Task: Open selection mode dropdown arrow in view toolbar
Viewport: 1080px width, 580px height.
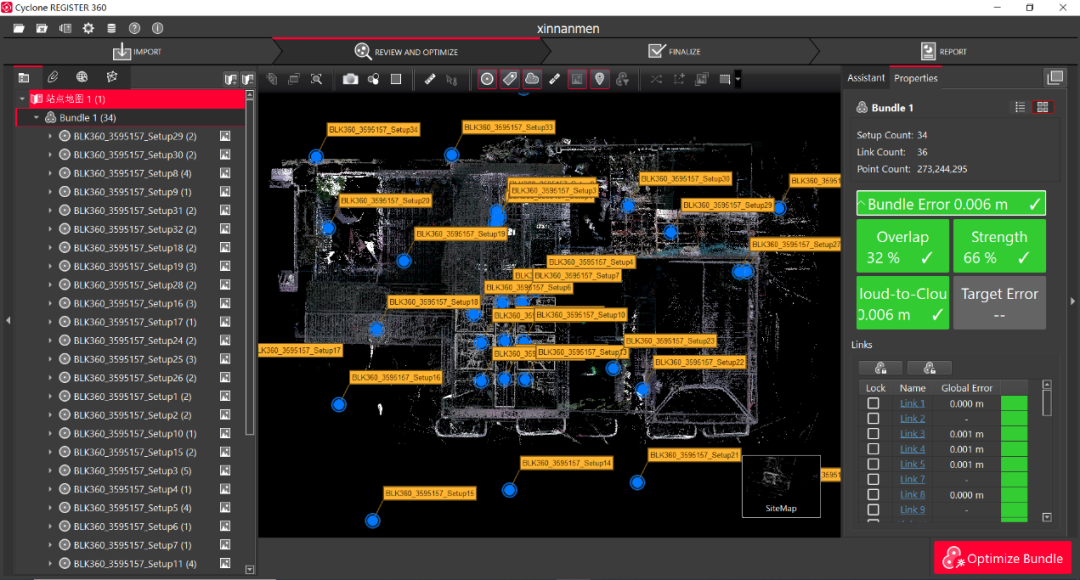Action: click(738, 79)
